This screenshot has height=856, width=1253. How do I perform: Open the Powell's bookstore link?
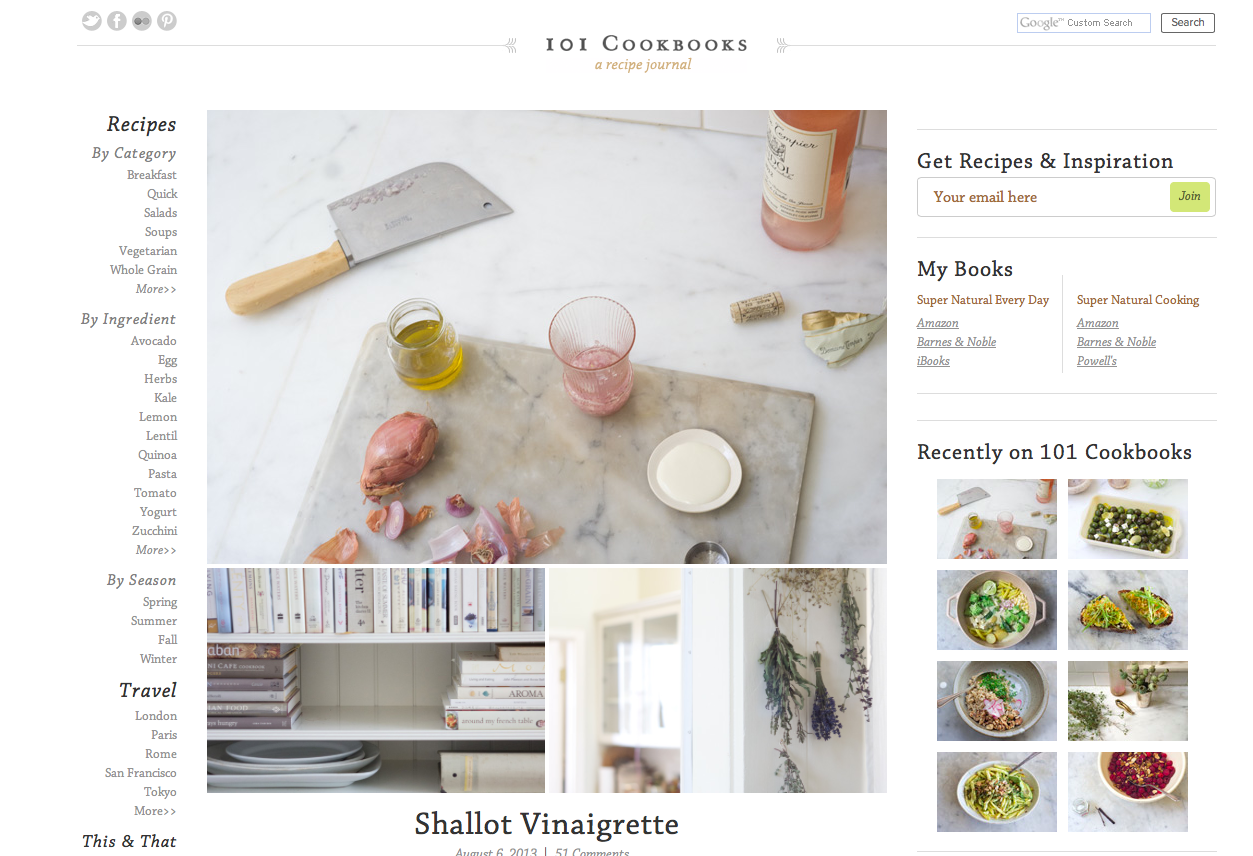[1097, 361]
